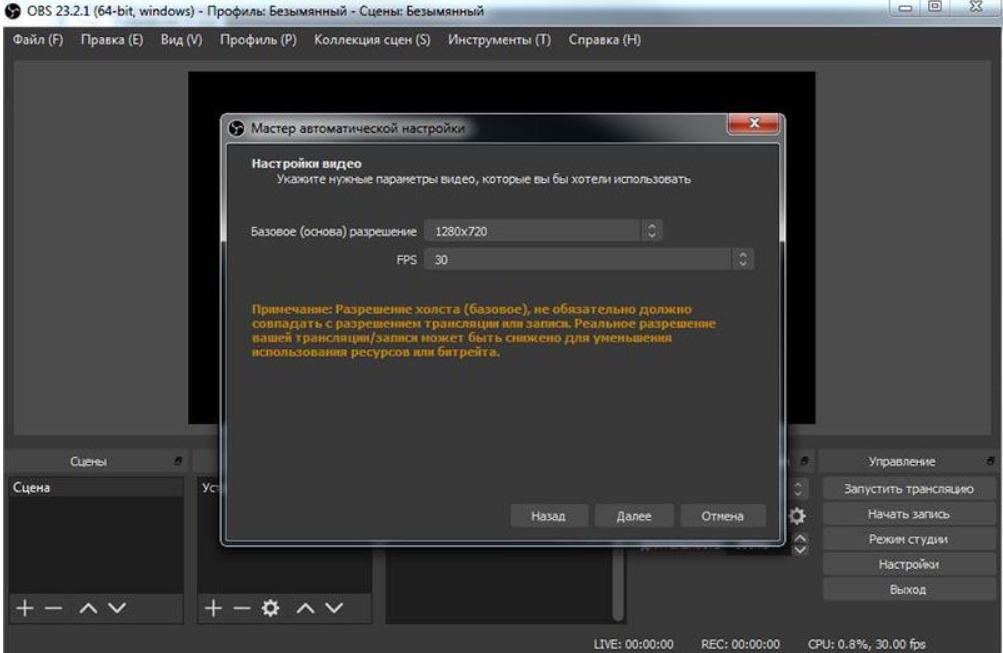The image size is (1003, 653).
Task: Click the LIVE: 00:00:00 status text
Action: (x=633, y=643)
